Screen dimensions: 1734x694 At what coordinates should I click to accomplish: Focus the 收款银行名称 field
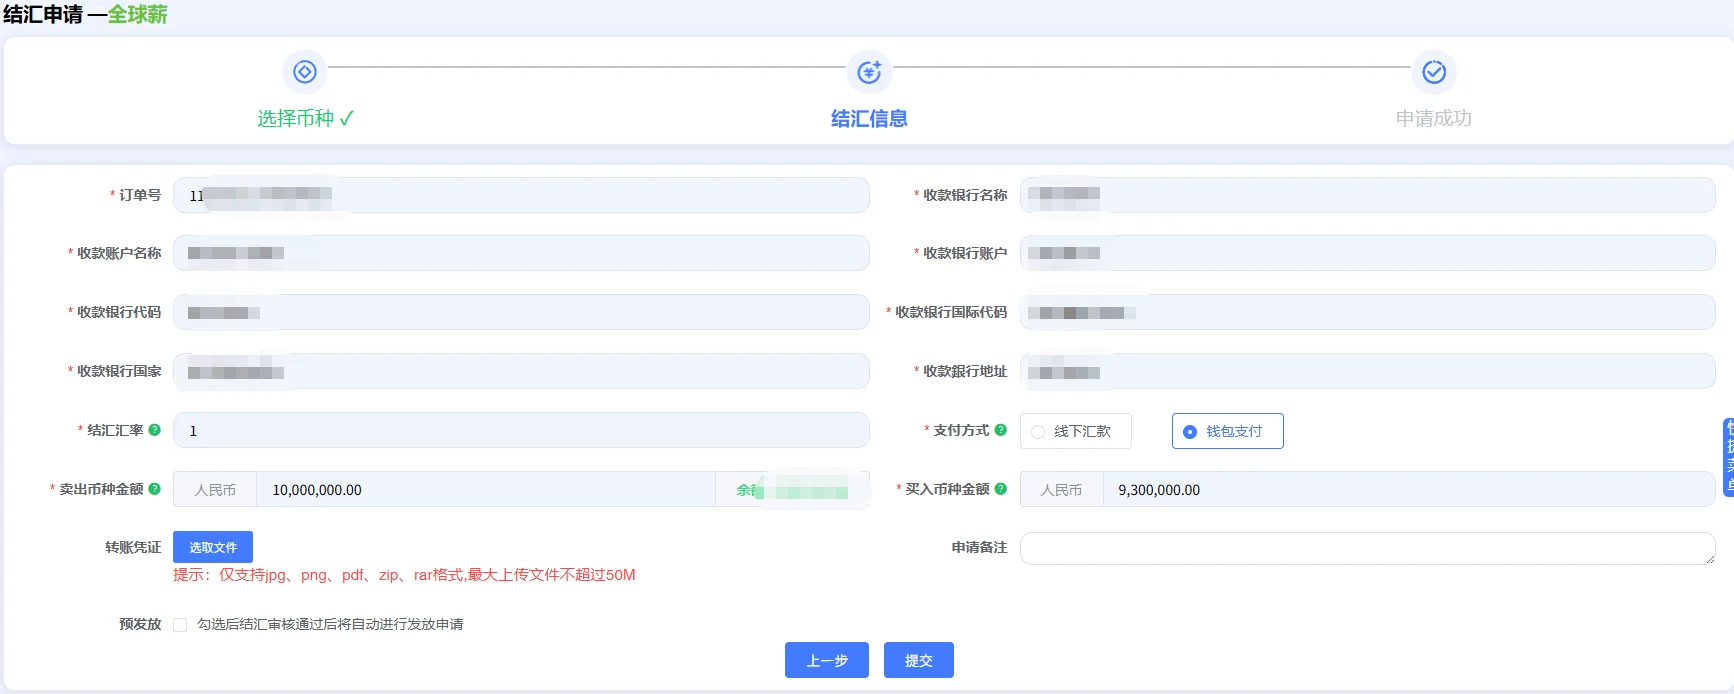tap(1368, 195)
